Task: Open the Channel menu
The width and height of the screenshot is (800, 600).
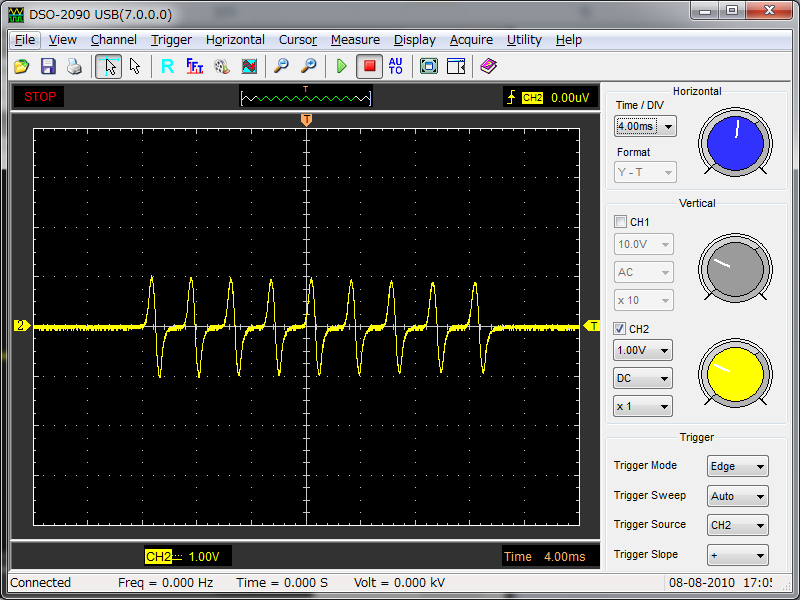Action: click(113, 40)
